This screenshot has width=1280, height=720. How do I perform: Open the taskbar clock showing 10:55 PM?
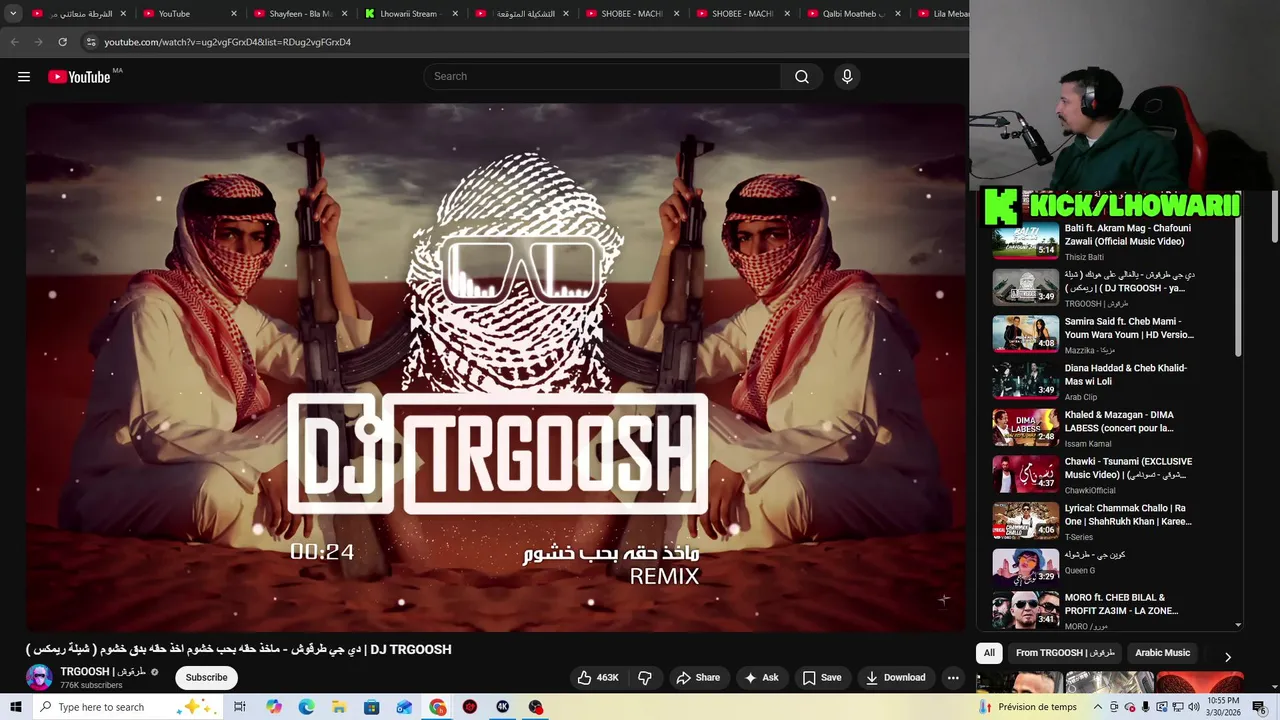[1223, 707]
